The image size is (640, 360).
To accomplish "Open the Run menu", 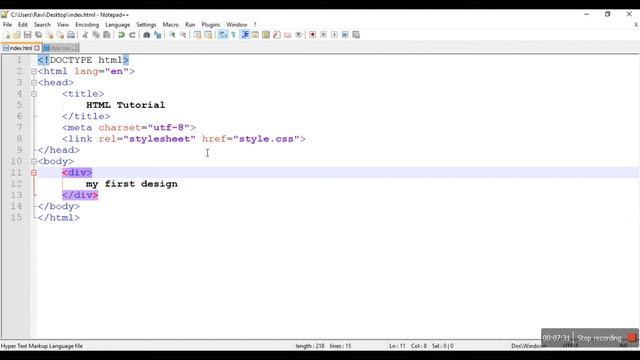I will pos(190,25).
